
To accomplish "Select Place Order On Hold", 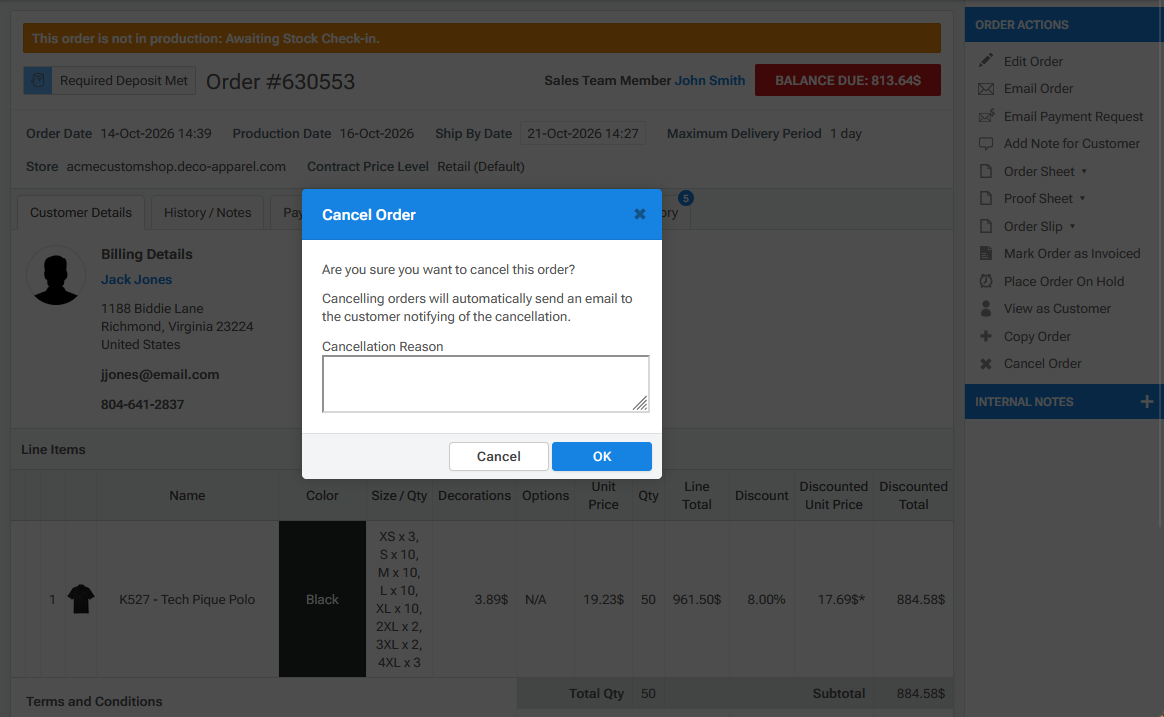I will click(1063, 281).
